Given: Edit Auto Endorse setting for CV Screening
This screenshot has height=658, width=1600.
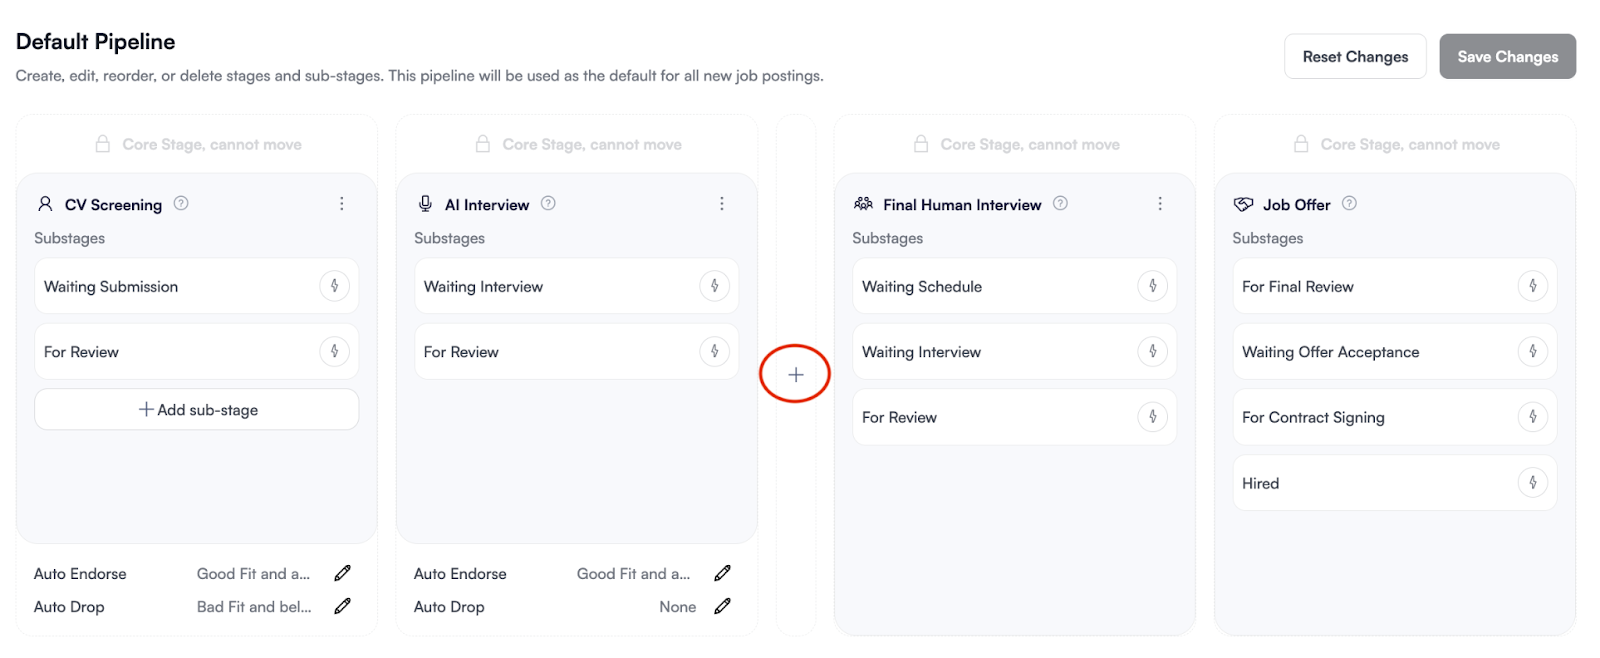Looking at the screenshot, I should point(342,573).
